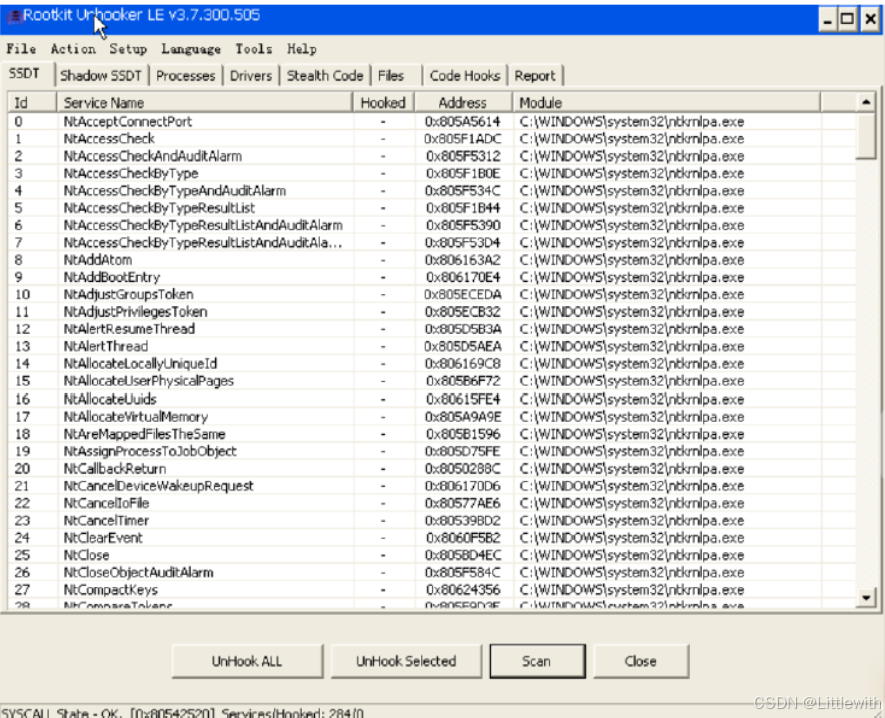The image size is (885, 718).
Task: Click address 0x805D75FE
Action: tap(463, 452)
